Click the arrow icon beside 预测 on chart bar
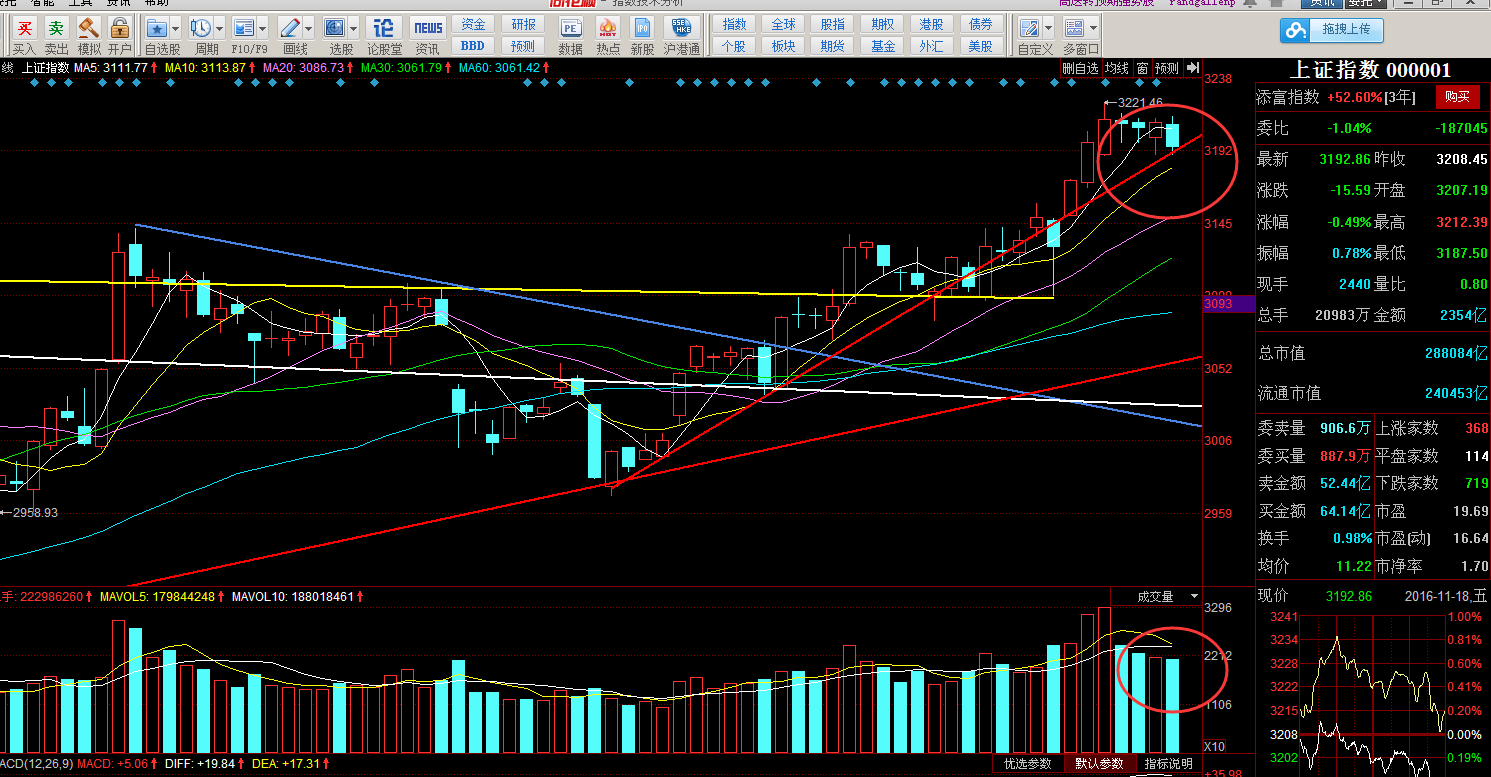 (x=1191, y=68)
